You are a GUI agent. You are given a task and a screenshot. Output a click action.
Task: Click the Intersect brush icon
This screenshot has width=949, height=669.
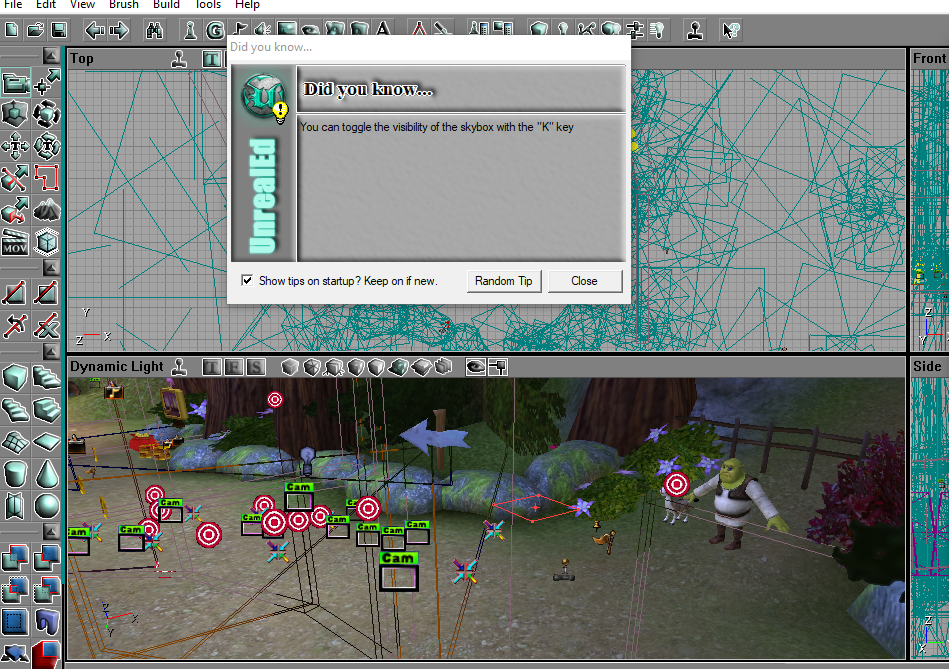[x=15, y=590]
